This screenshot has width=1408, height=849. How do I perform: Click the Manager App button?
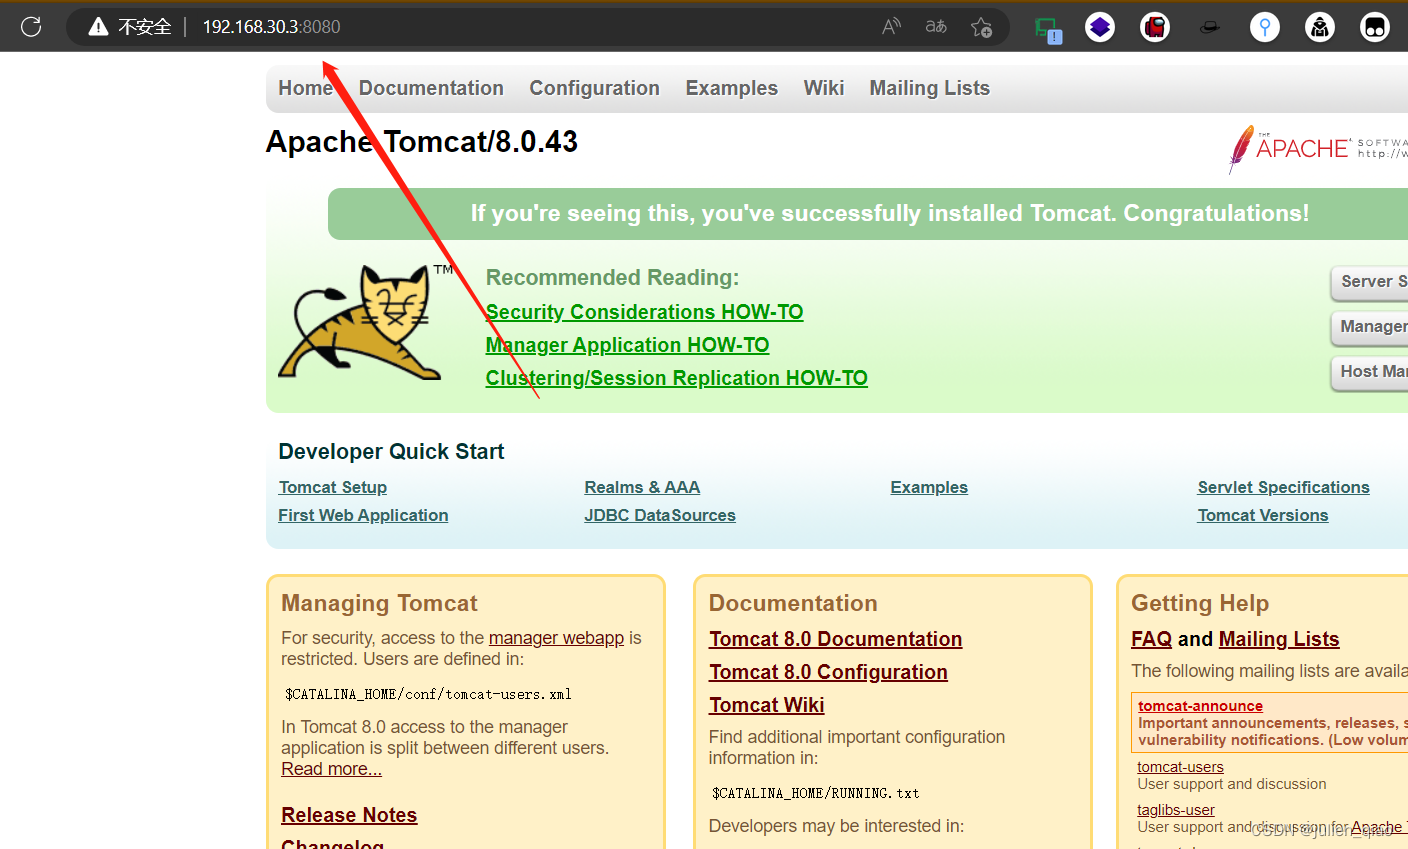tap(1369, 327)
